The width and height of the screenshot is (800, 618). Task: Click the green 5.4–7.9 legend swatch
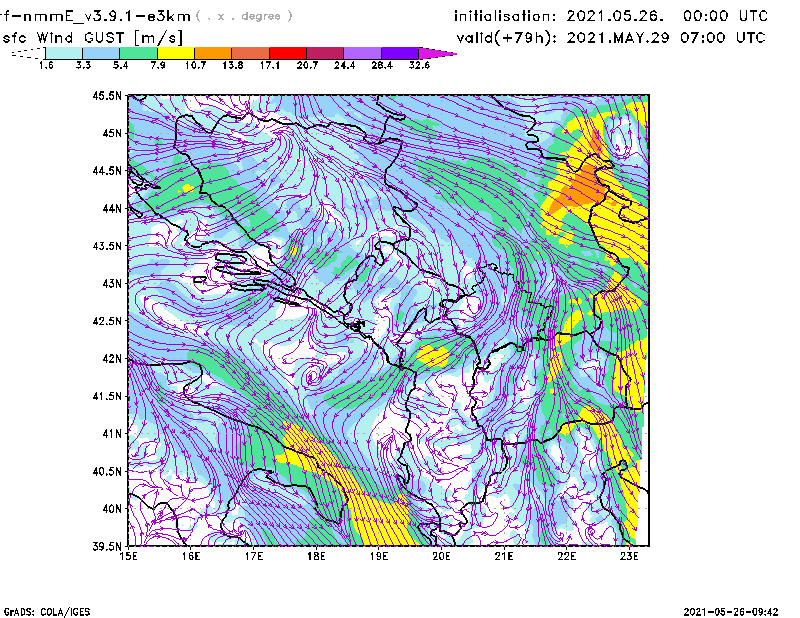[x=138, y=53]
